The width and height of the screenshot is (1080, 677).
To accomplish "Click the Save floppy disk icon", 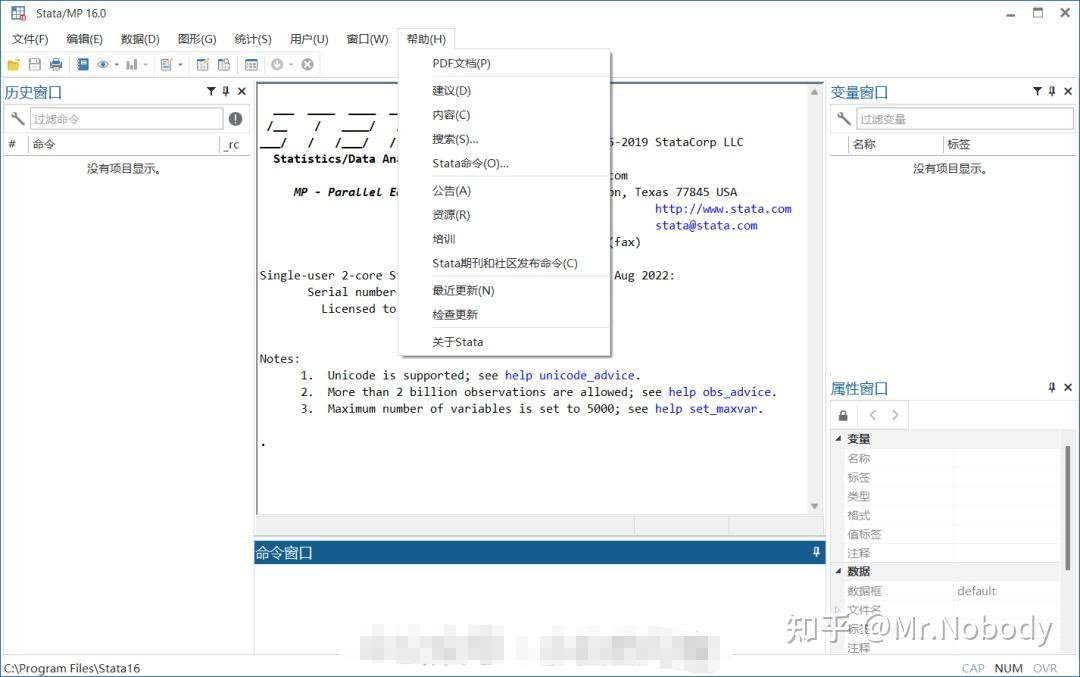I will click(x=34, y=65).
